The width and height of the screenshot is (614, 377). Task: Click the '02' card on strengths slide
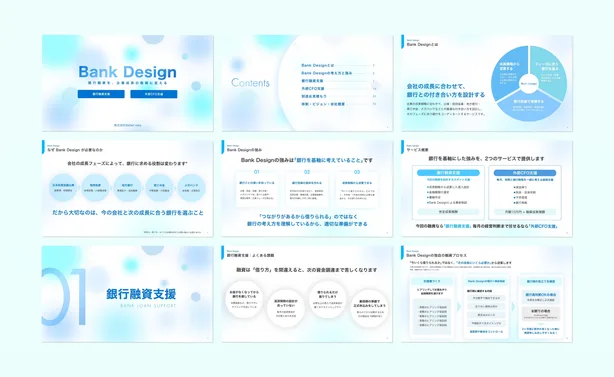click(307, 189)
